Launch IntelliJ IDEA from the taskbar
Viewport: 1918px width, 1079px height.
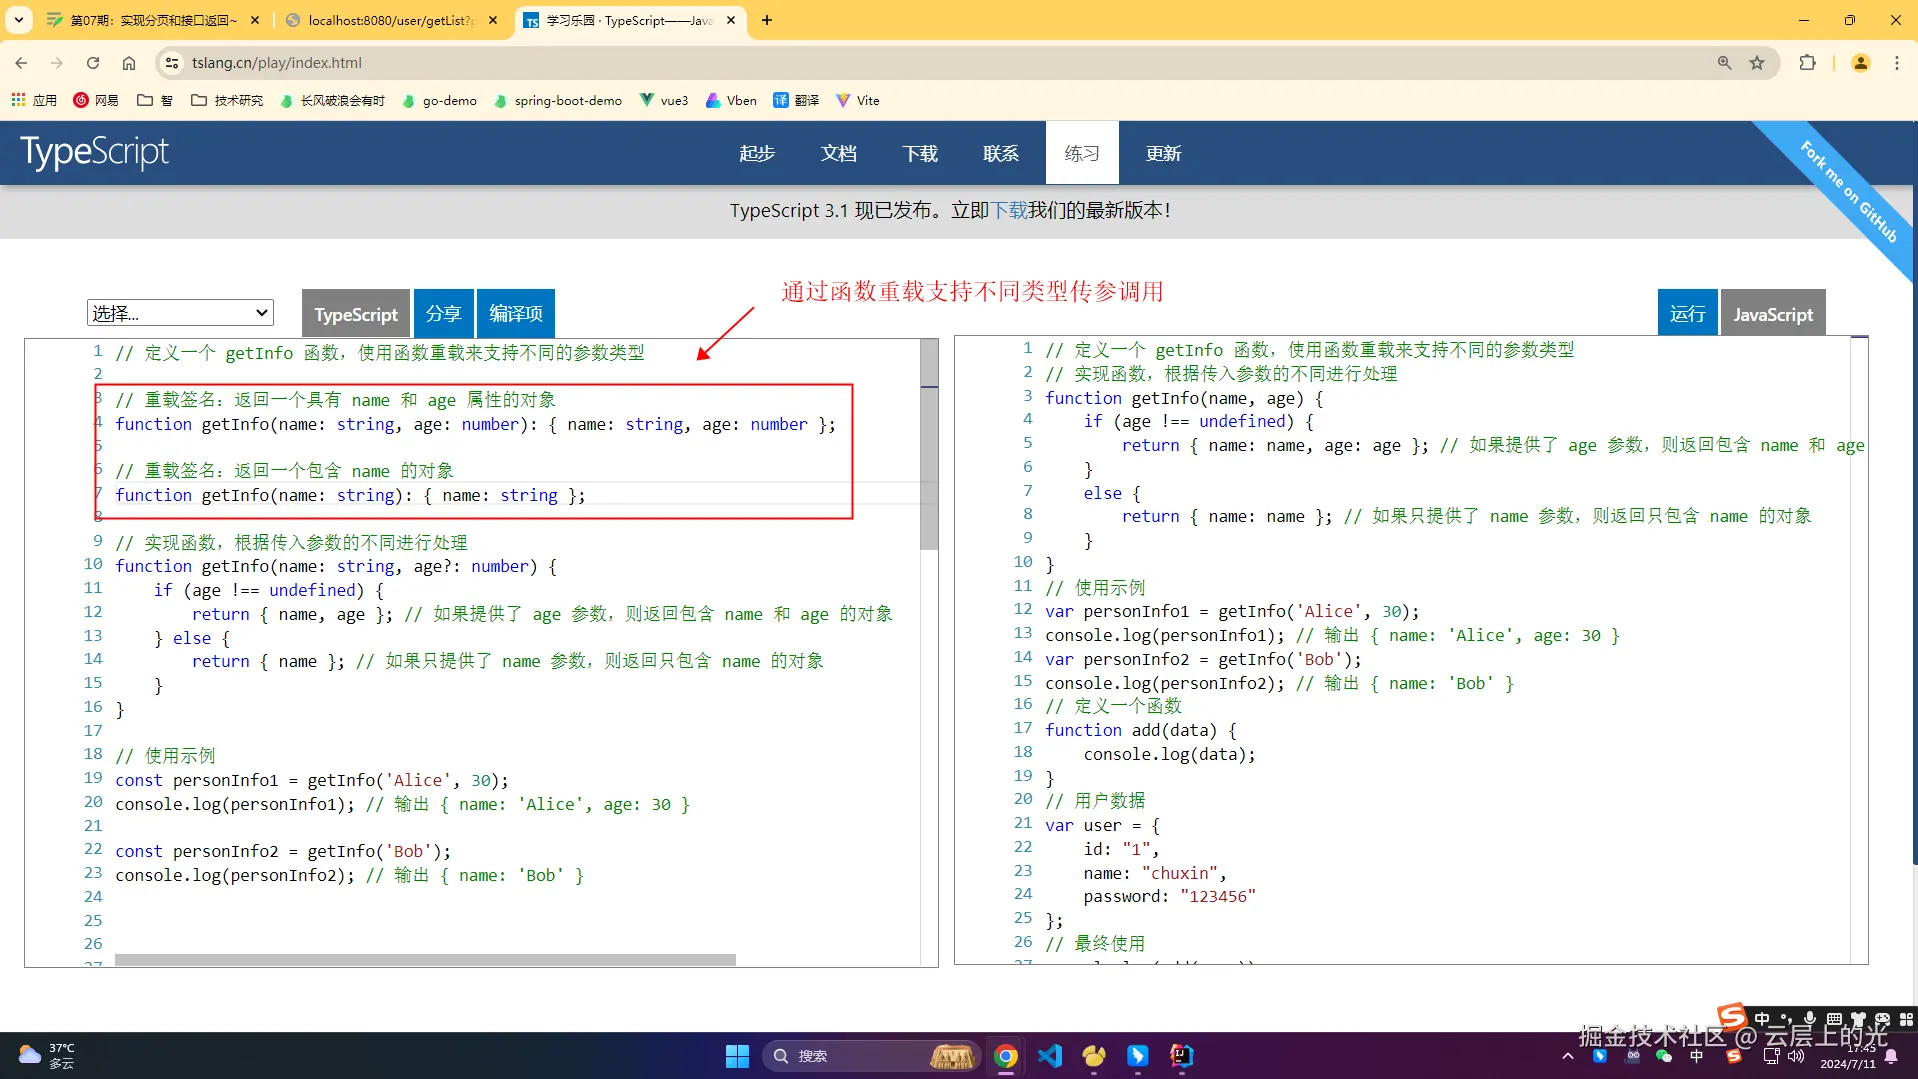1182,1056
